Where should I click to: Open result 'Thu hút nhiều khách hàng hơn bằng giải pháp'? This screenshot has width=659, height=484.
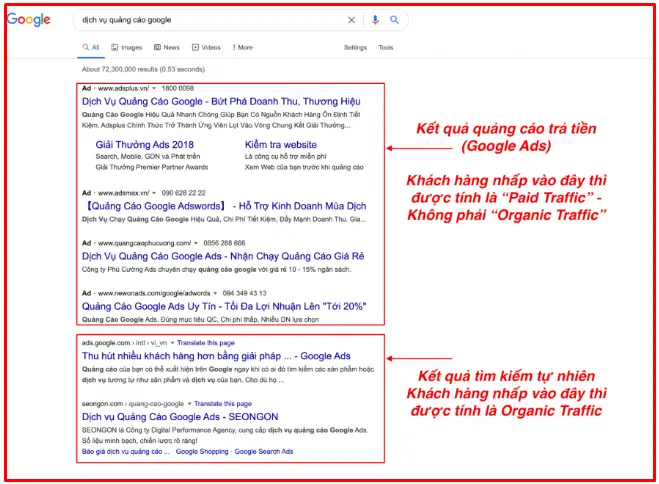point(216,356)
